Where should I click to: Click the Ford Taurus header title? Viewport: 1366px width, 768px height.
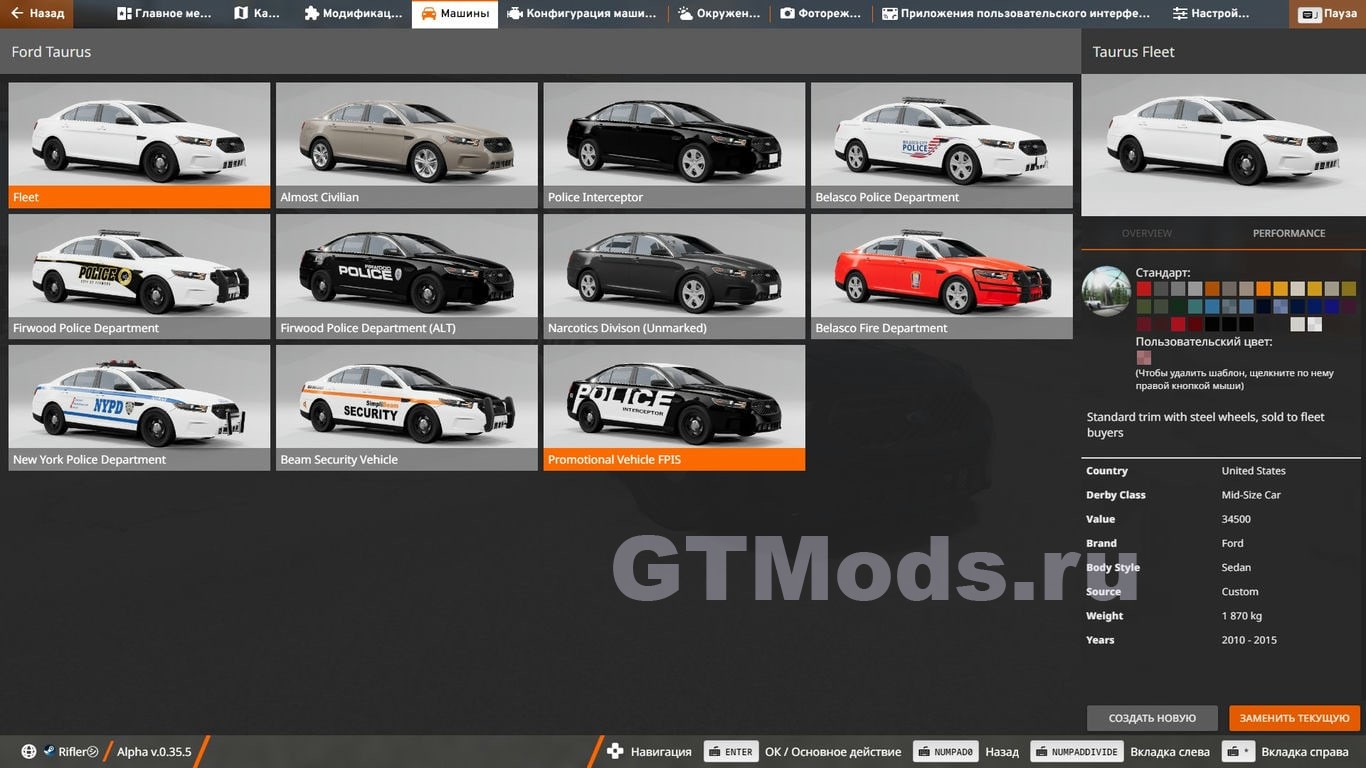click(51, 52)
